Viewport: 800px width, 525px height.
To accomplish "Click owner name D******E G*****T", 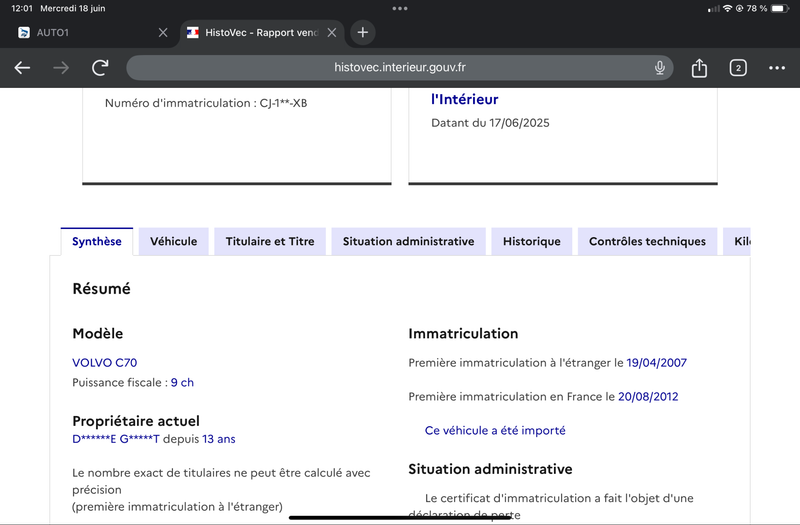I will pyautogui.click(x=116, y=439).
